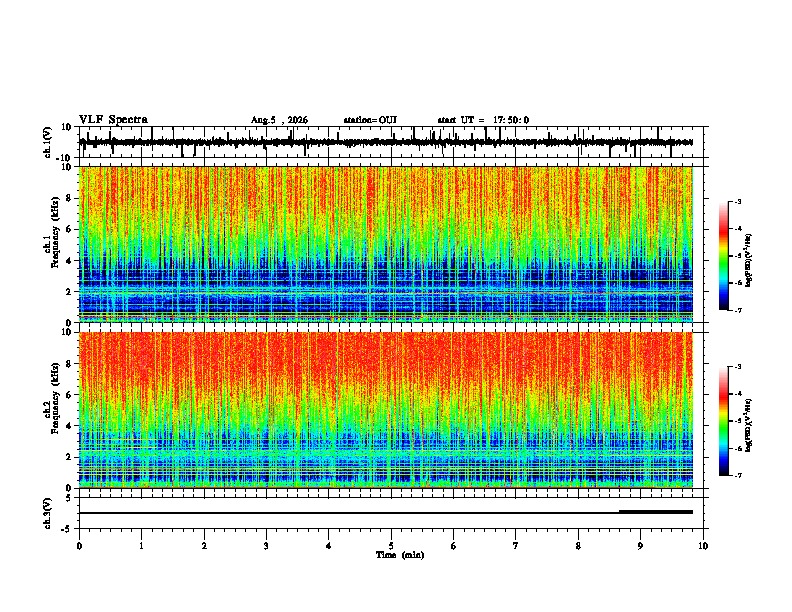Click the "-10" tick on ch.1(V) axis
Screen dimensions: 792x612
point(65,158)
